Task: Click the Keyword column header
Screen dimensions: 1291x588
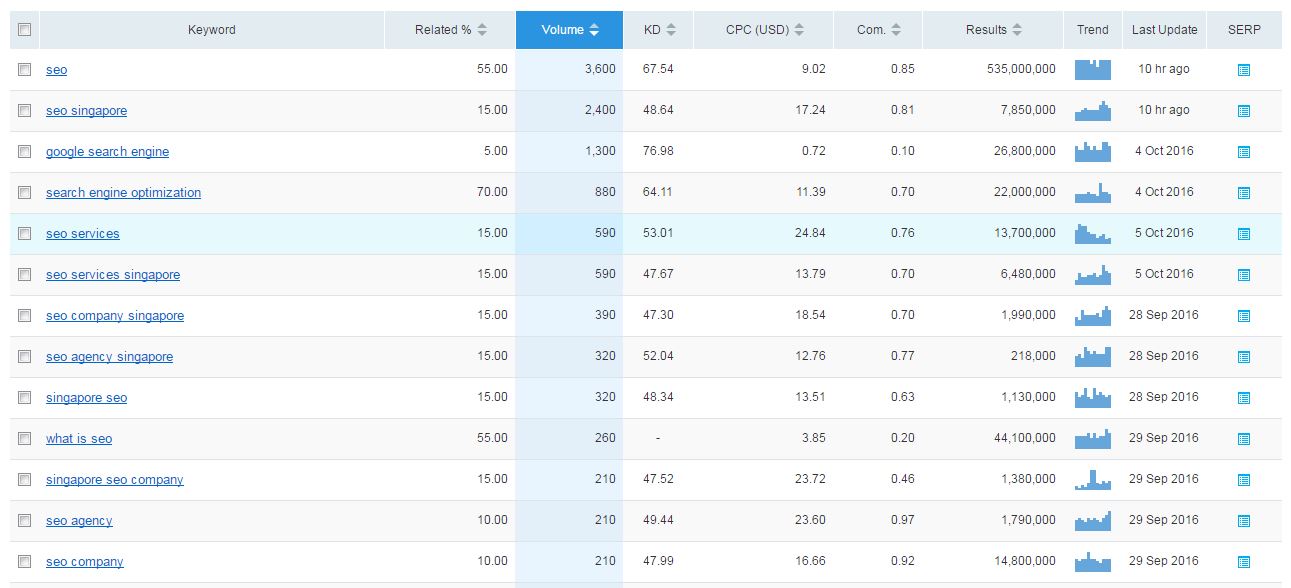Action: (x=212, y=30)
